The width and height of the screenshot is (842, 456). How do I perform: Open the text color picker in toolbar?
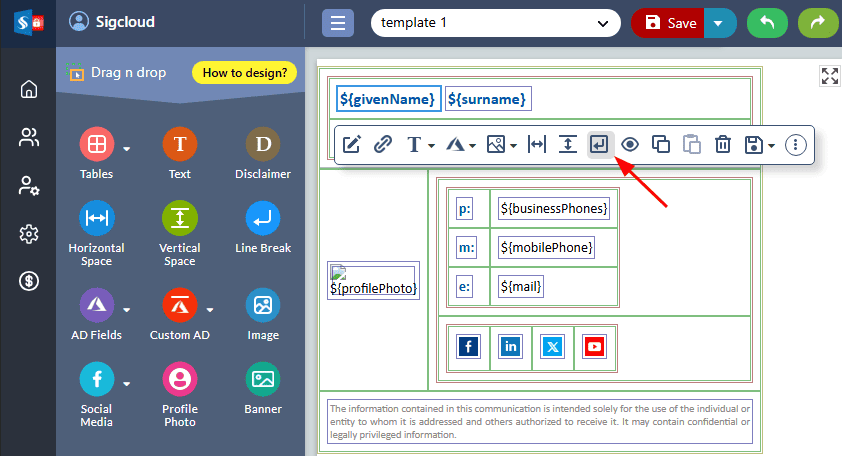460,144
